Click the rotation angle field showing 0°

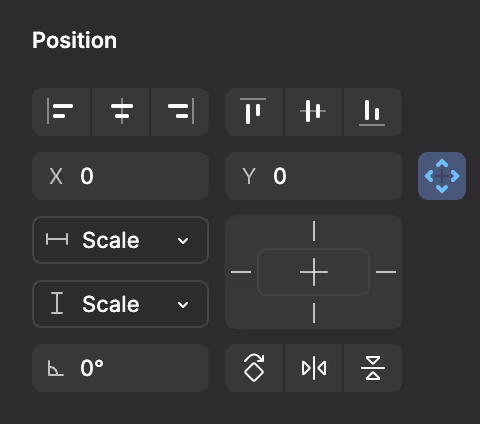[x=121, y=368]
